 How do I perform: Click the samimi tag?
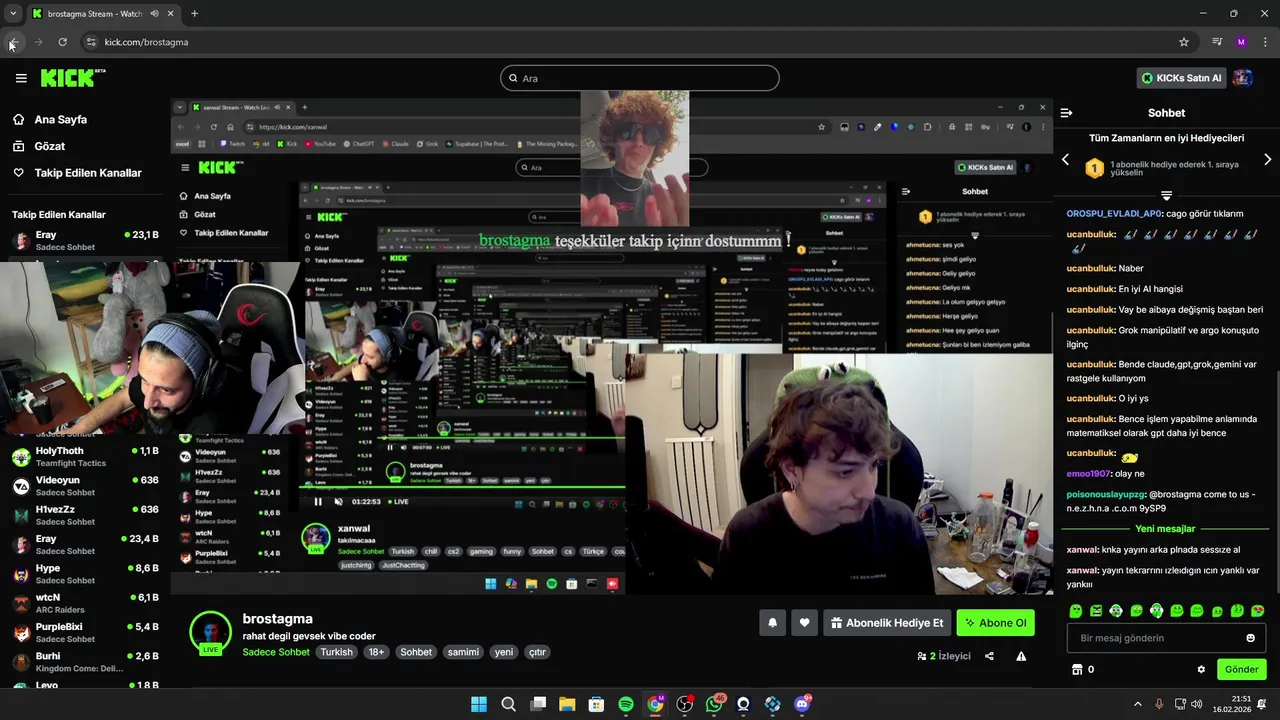click(463, 652)
